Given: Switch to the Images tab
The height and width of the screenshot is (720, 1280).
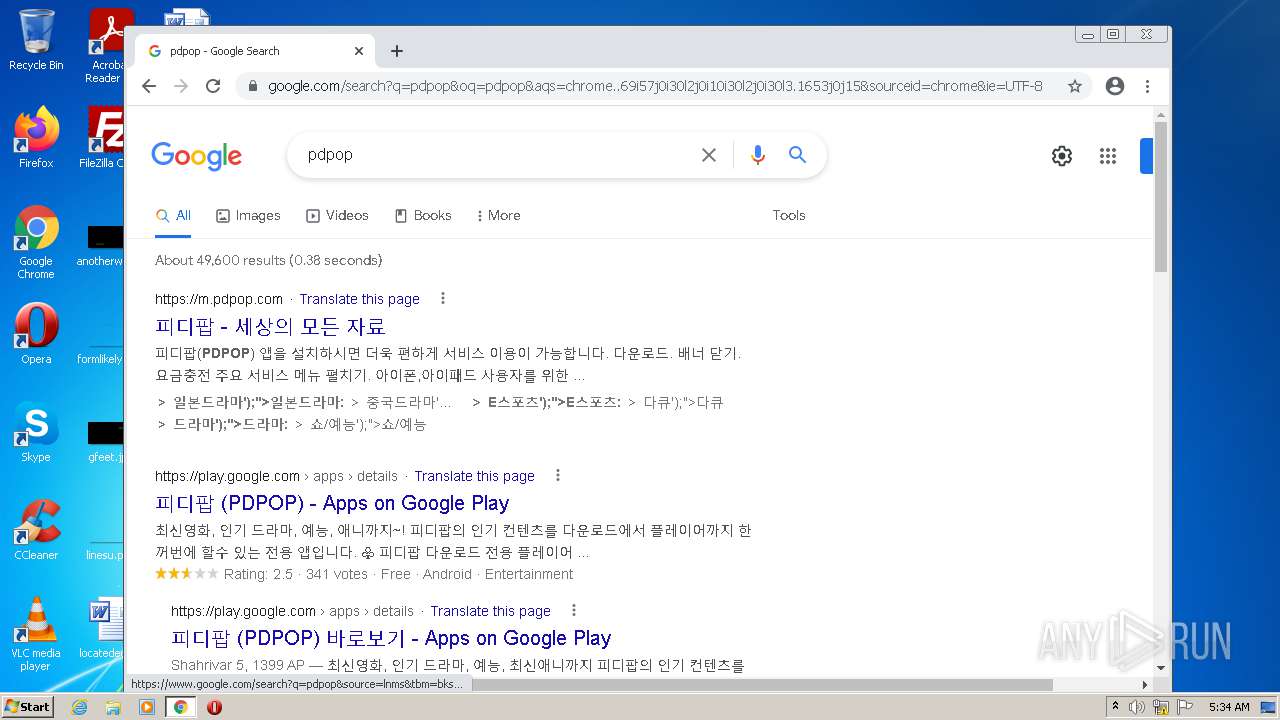Looking at the screenshot, I should coord(248,215).
